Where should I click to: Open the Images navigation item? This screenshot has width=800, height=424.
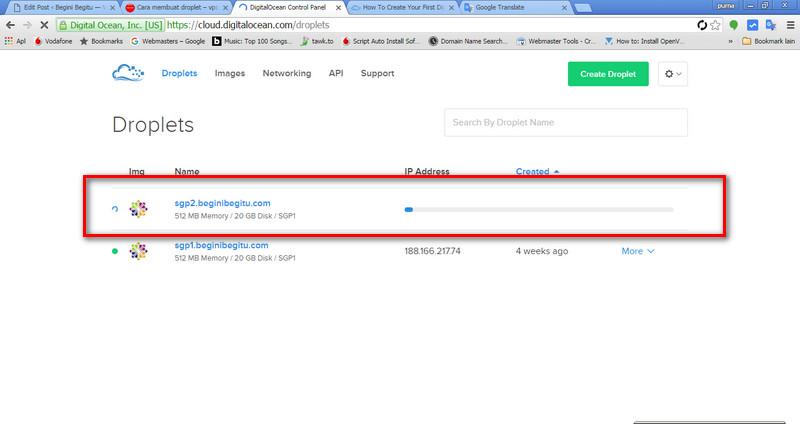pos(230,73)
